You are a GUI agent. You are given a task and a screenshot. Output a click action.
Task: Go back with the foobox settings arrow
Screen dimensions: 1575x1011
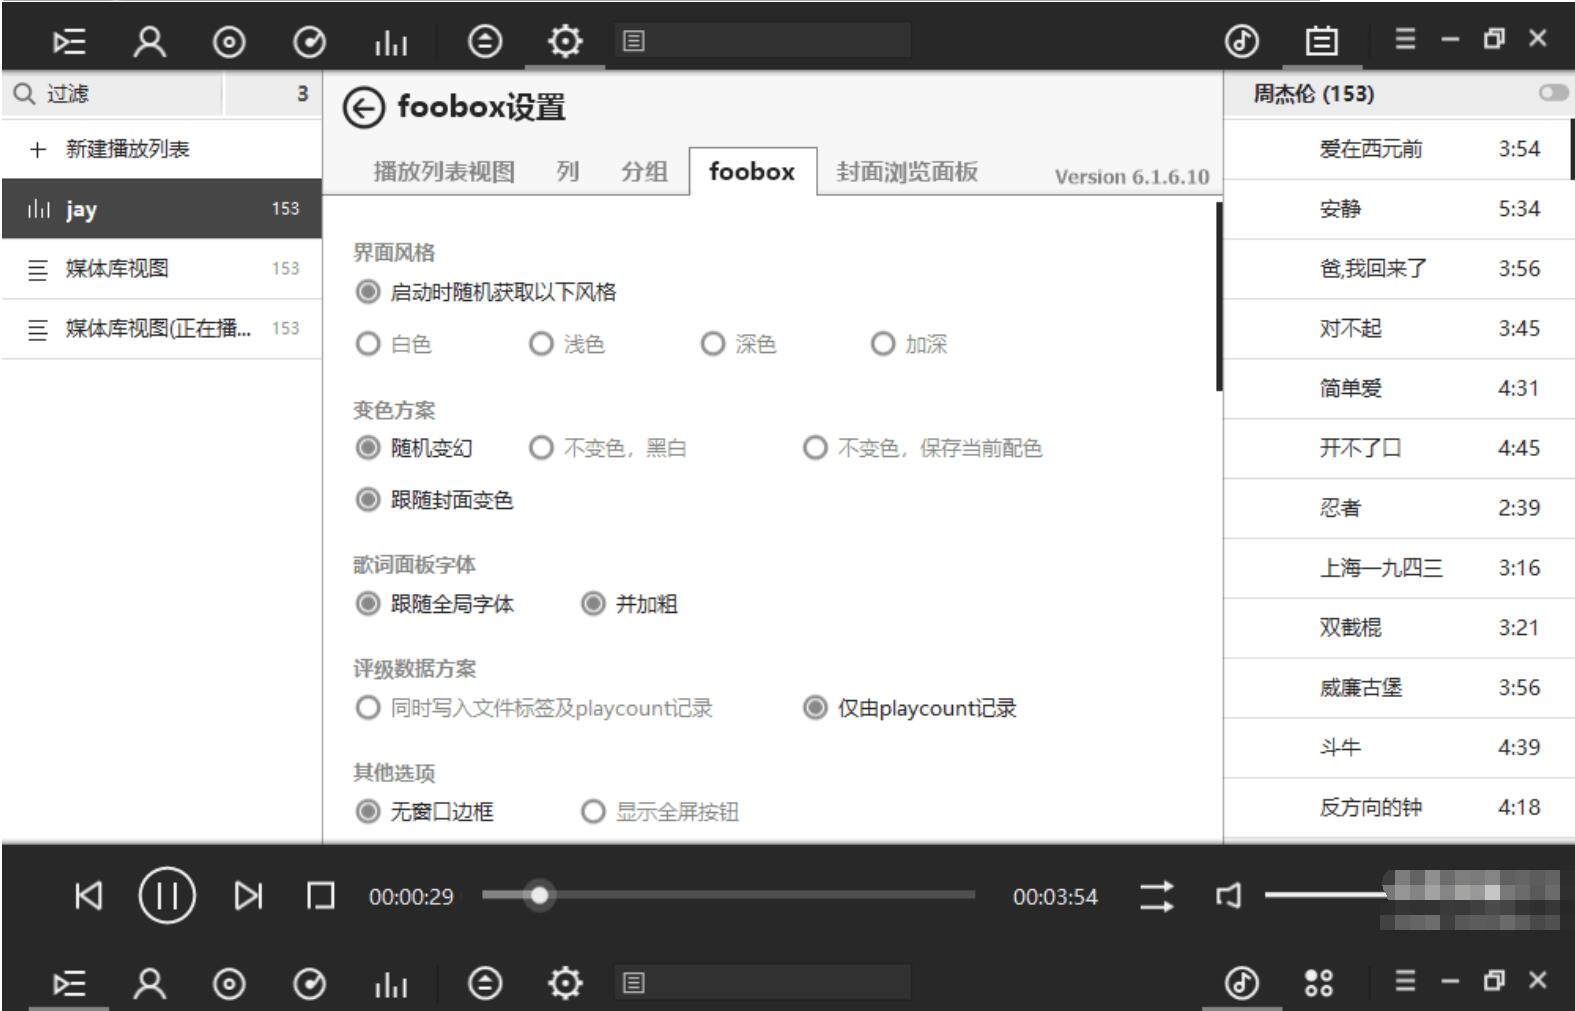coord(363,107)
